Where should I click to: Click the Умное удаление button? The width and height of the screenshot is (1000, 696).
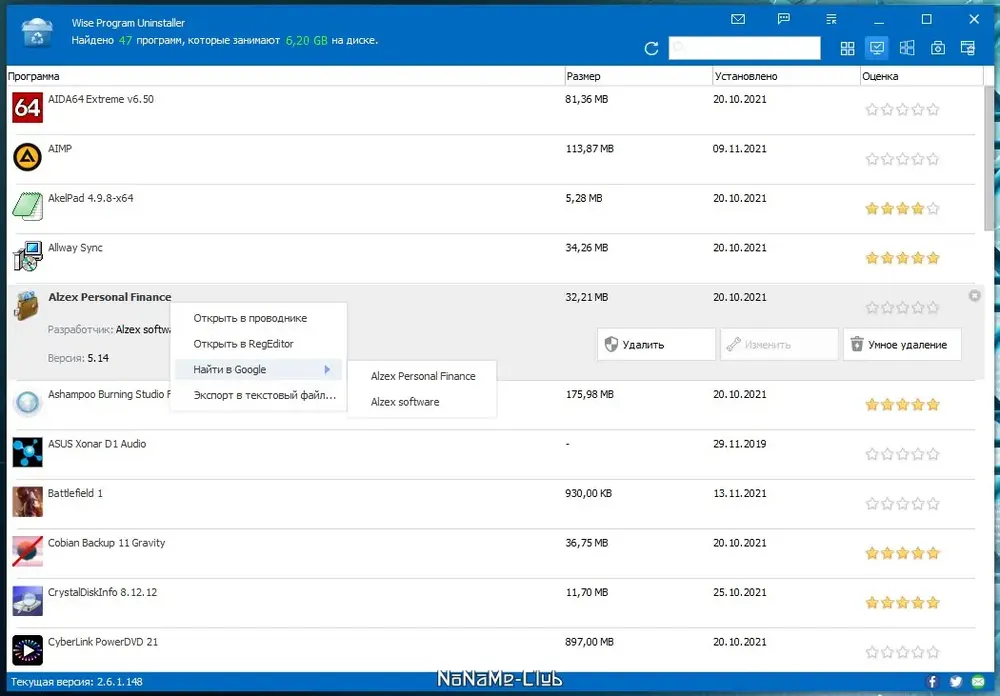(x=902, y=344)
